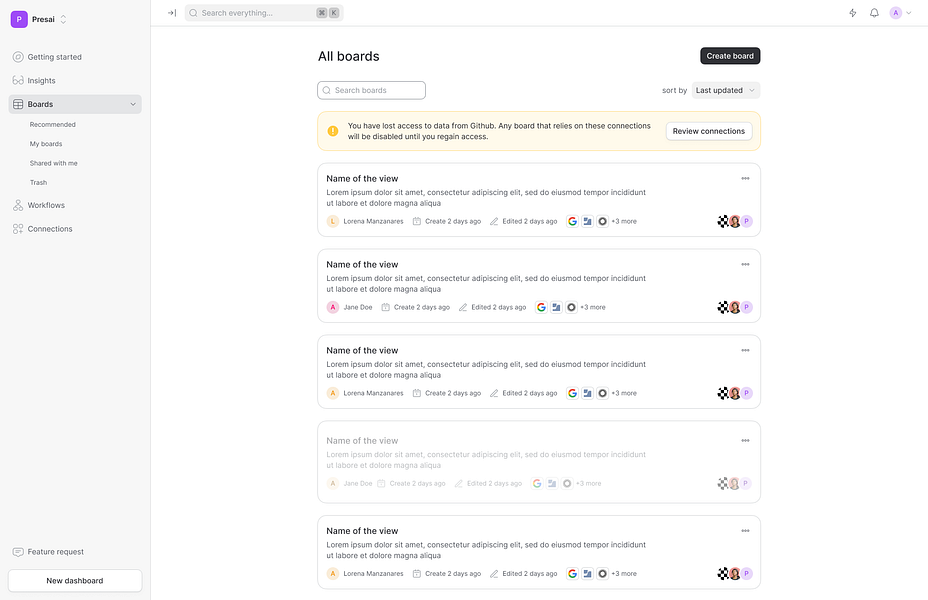Click the Create board button

tap(729, 55)
